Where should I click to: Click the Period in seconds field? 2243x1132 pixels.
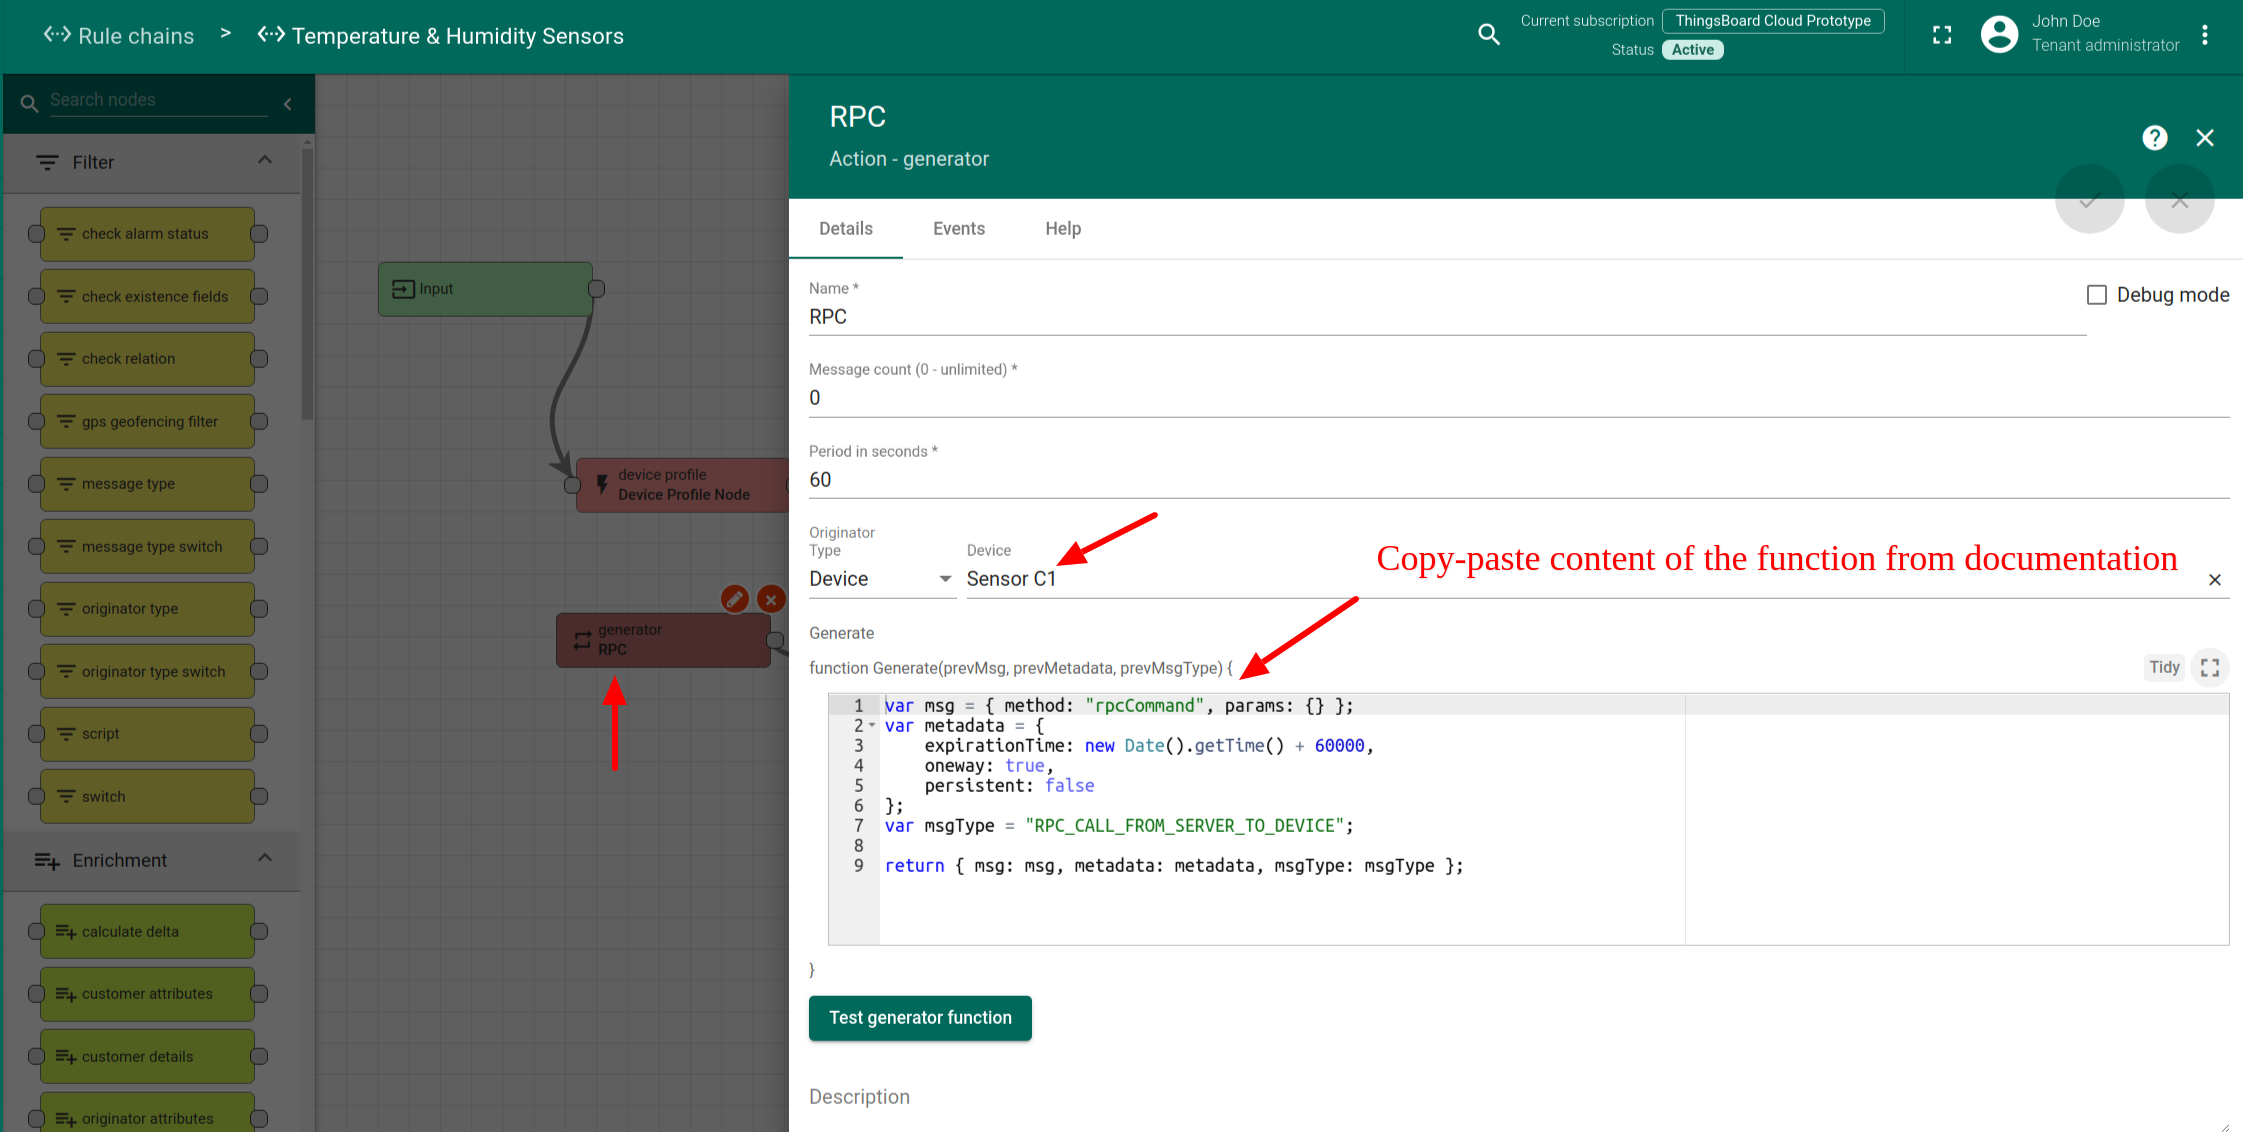click(x=1519, y=480)
